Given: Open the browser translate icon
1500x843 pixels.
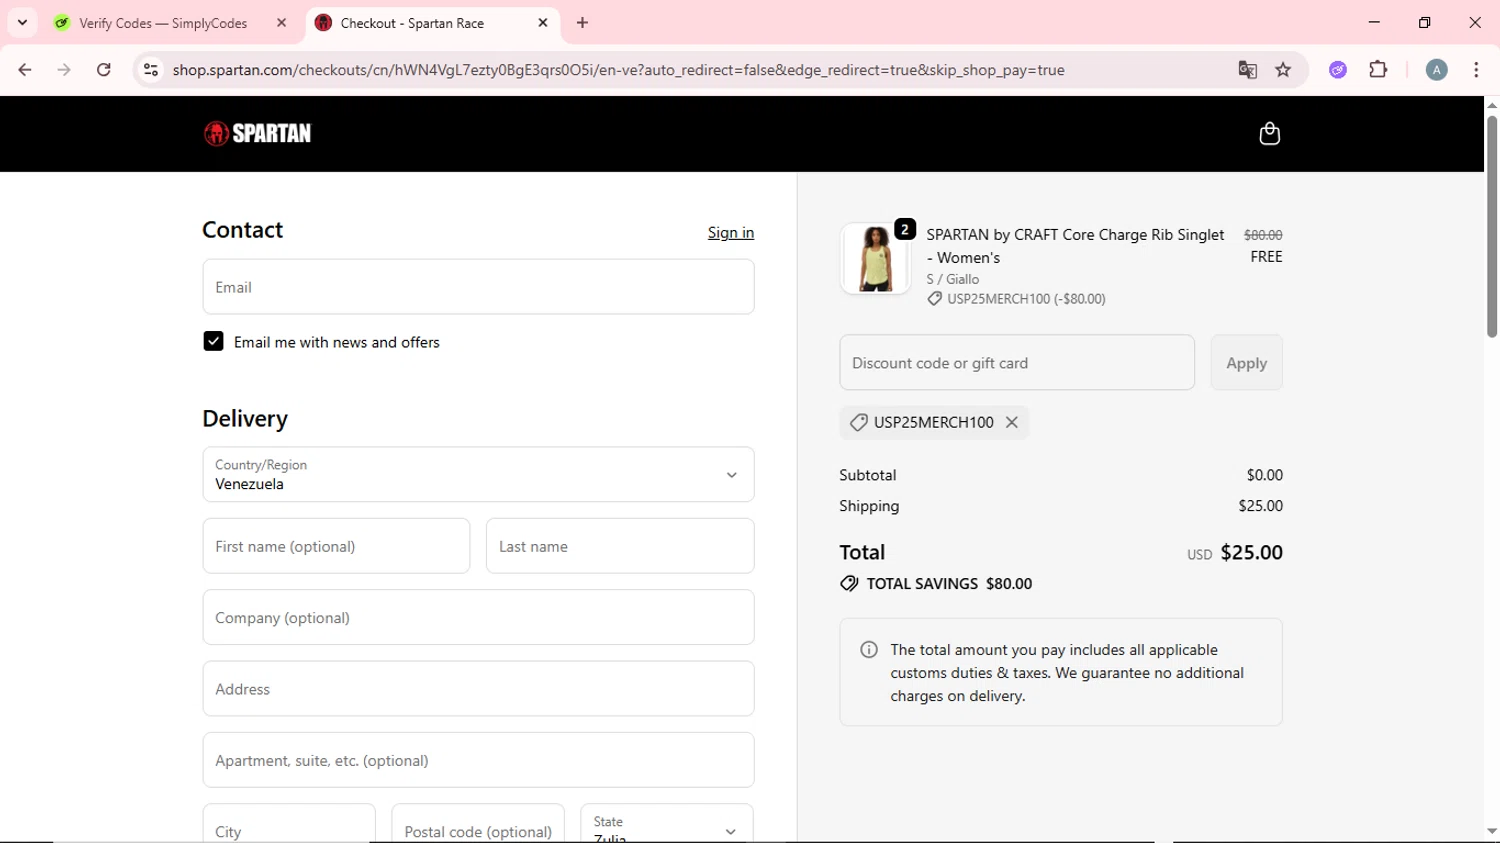Looking at the screenshot, I should point(1247,70).
